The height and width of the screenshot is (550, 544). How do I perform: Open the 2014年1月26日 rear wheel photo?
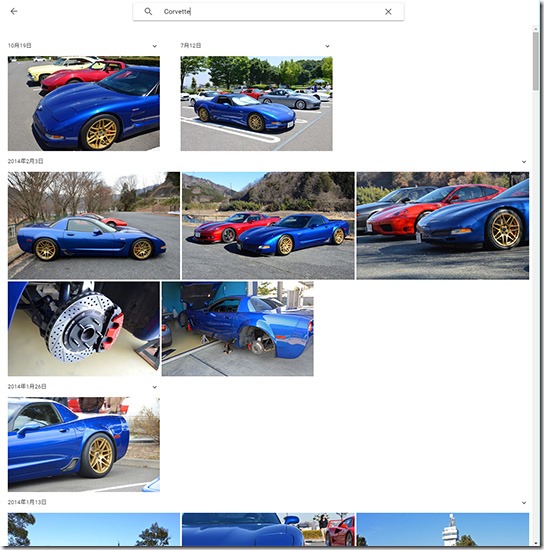(84, 444)
